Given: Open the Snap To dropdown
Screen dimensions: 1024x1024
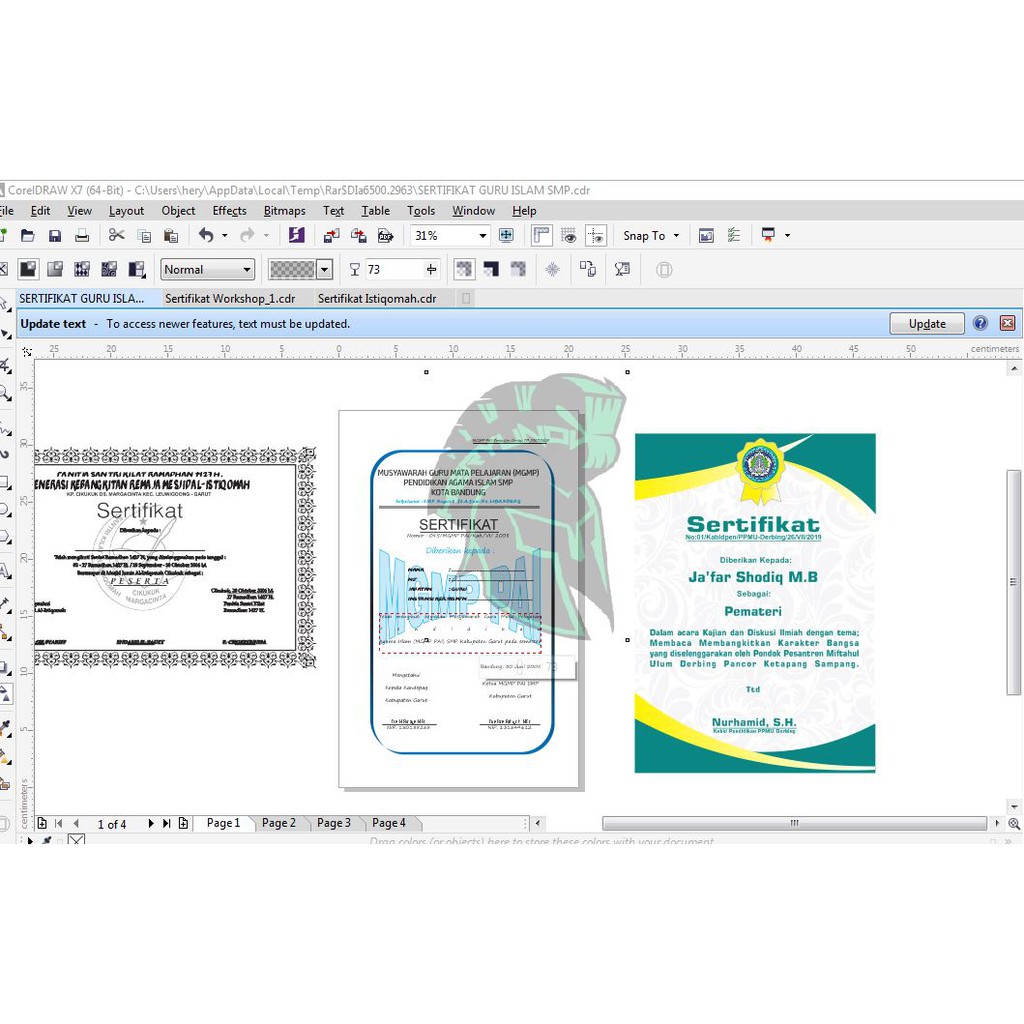Looking at the screenshot, I should 649,235.
